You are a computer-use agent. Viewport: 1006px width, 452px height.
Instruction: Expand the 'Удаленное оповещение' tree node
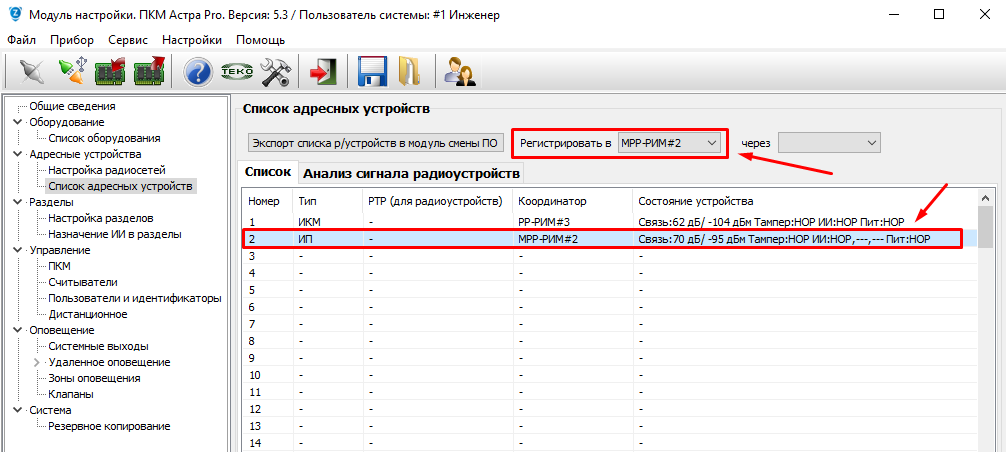38,362
